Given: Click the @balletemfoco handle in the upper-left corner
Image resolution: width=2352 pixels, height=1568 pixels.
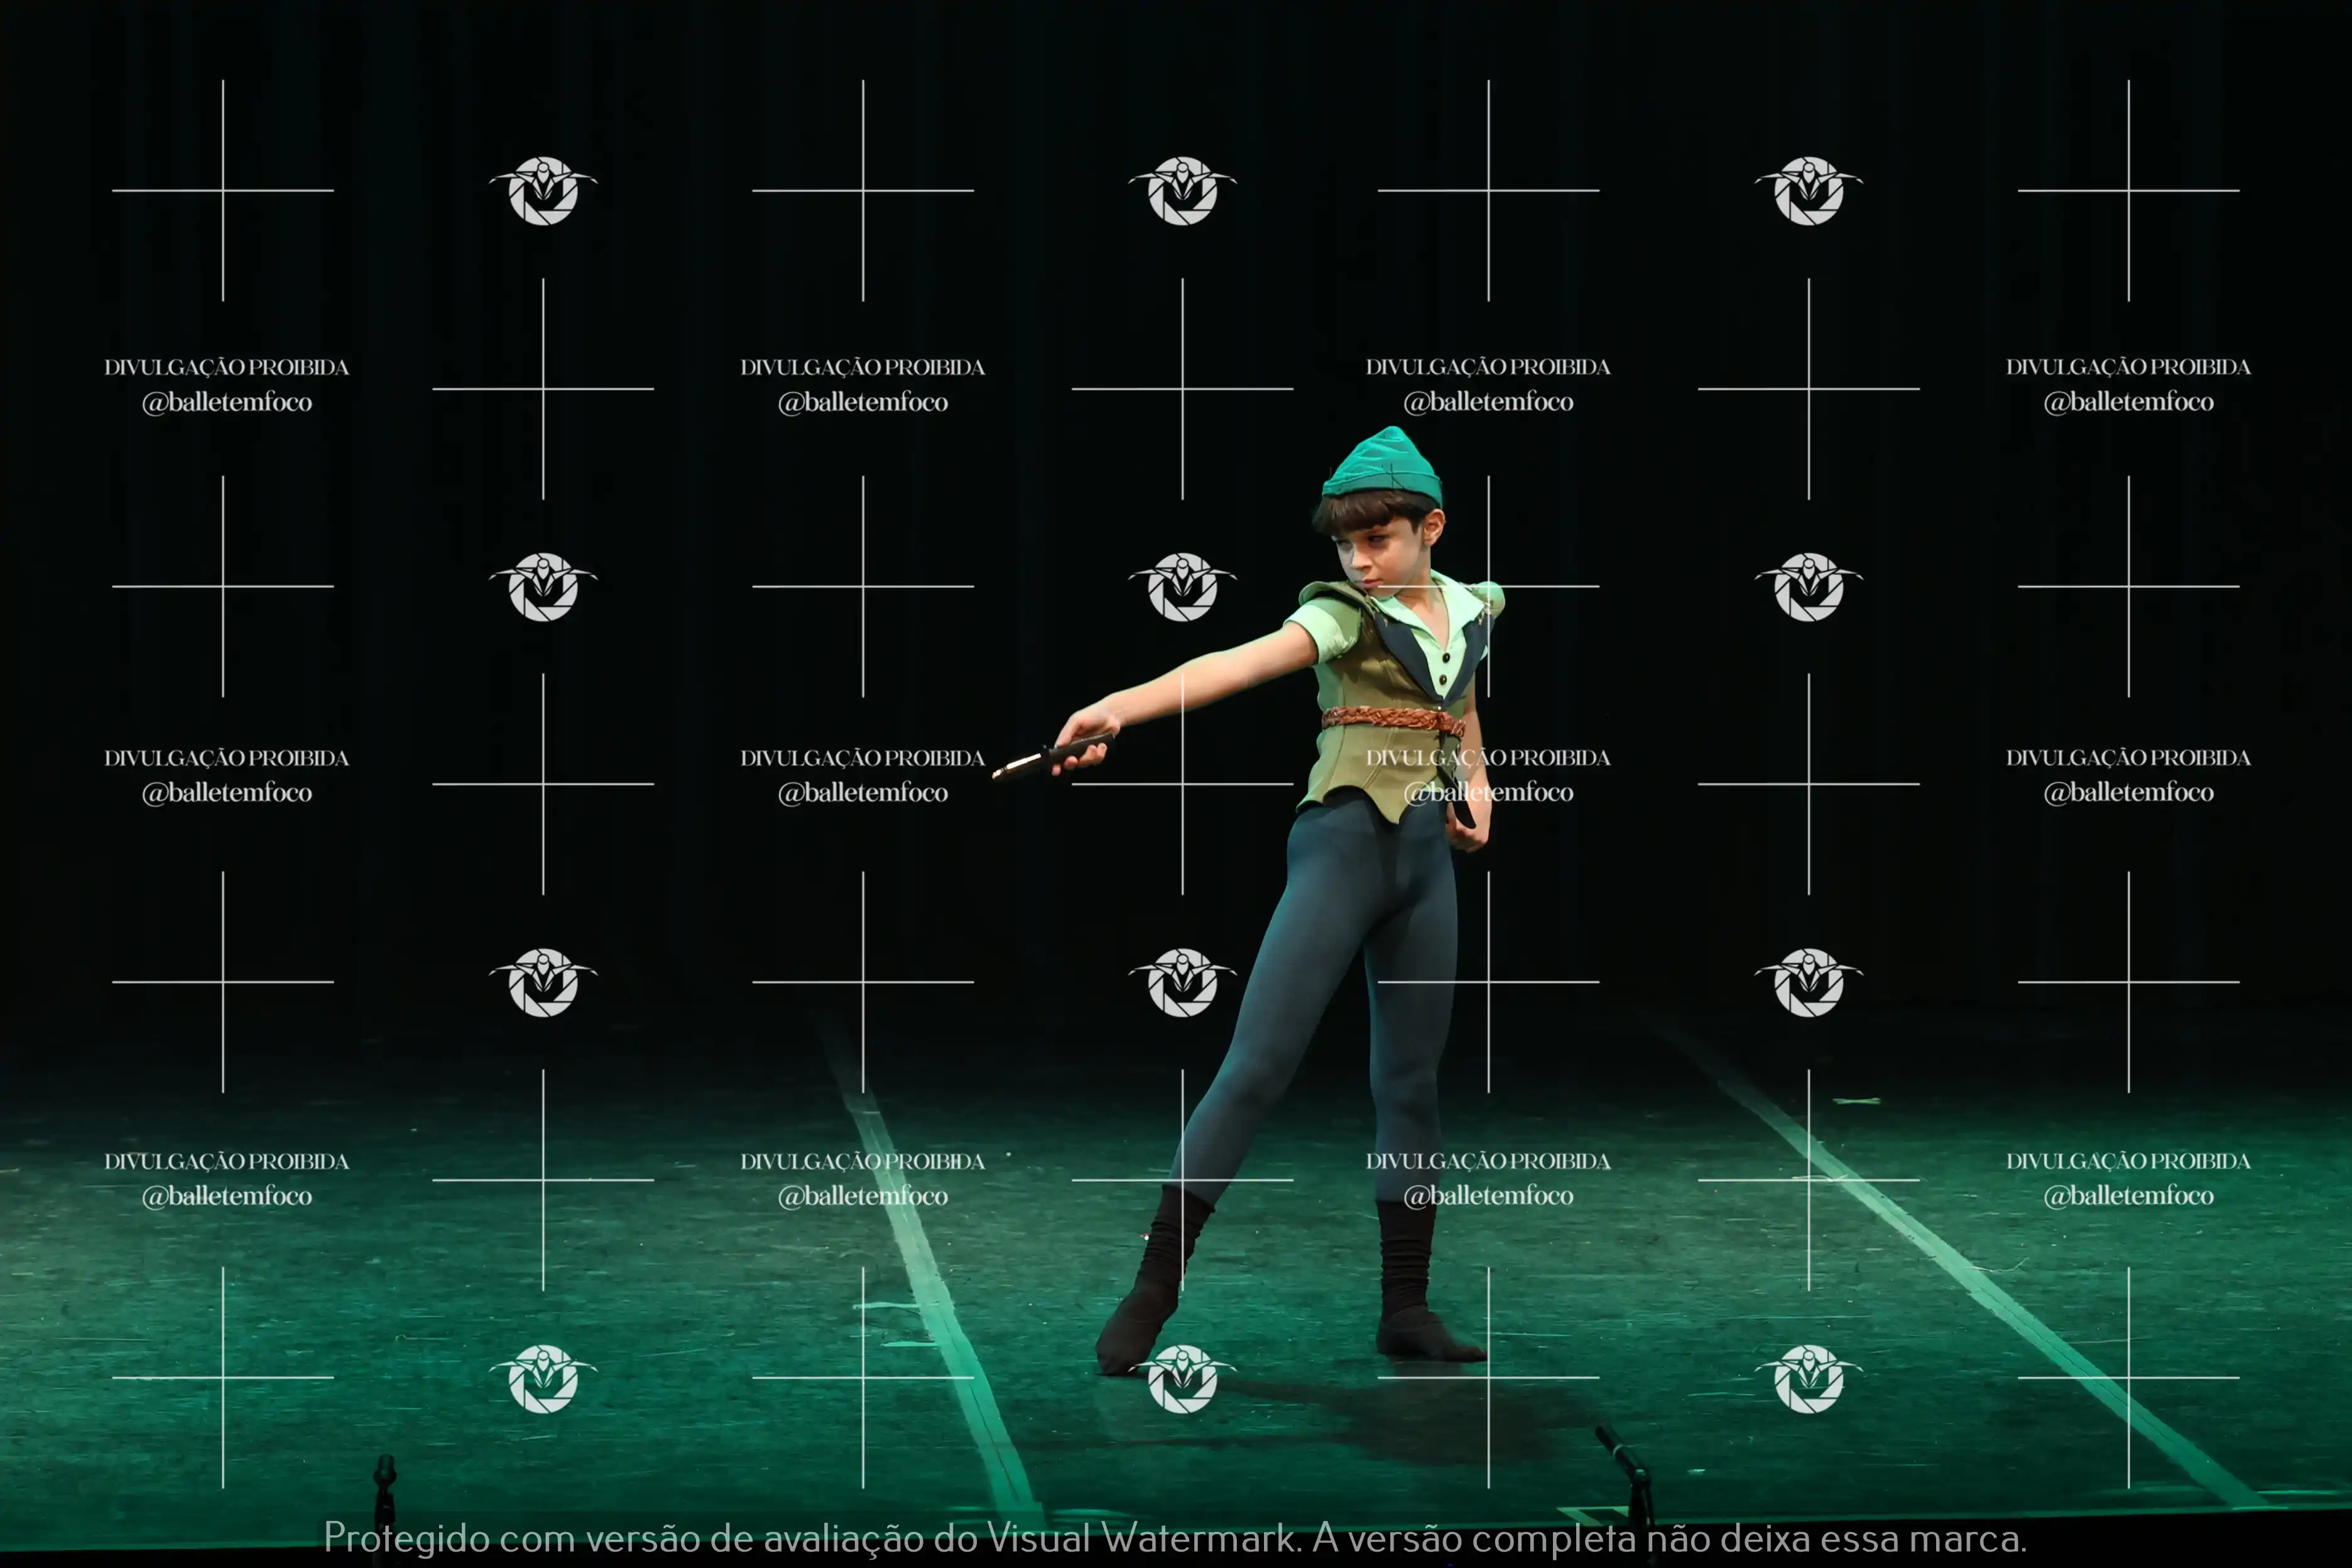Looking at the screenshot, I should 227,402.
